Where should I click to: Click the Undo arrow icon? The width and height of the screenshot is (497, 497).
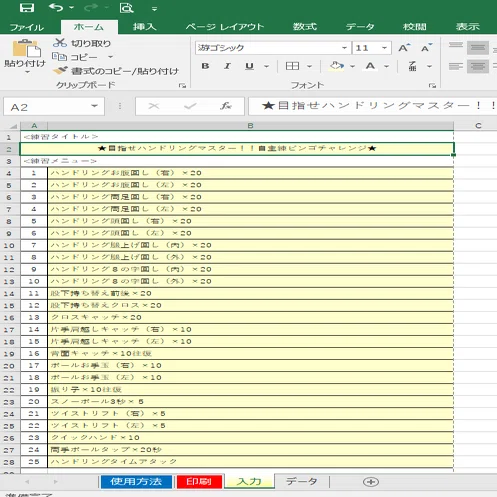click(x=56, y=7)
